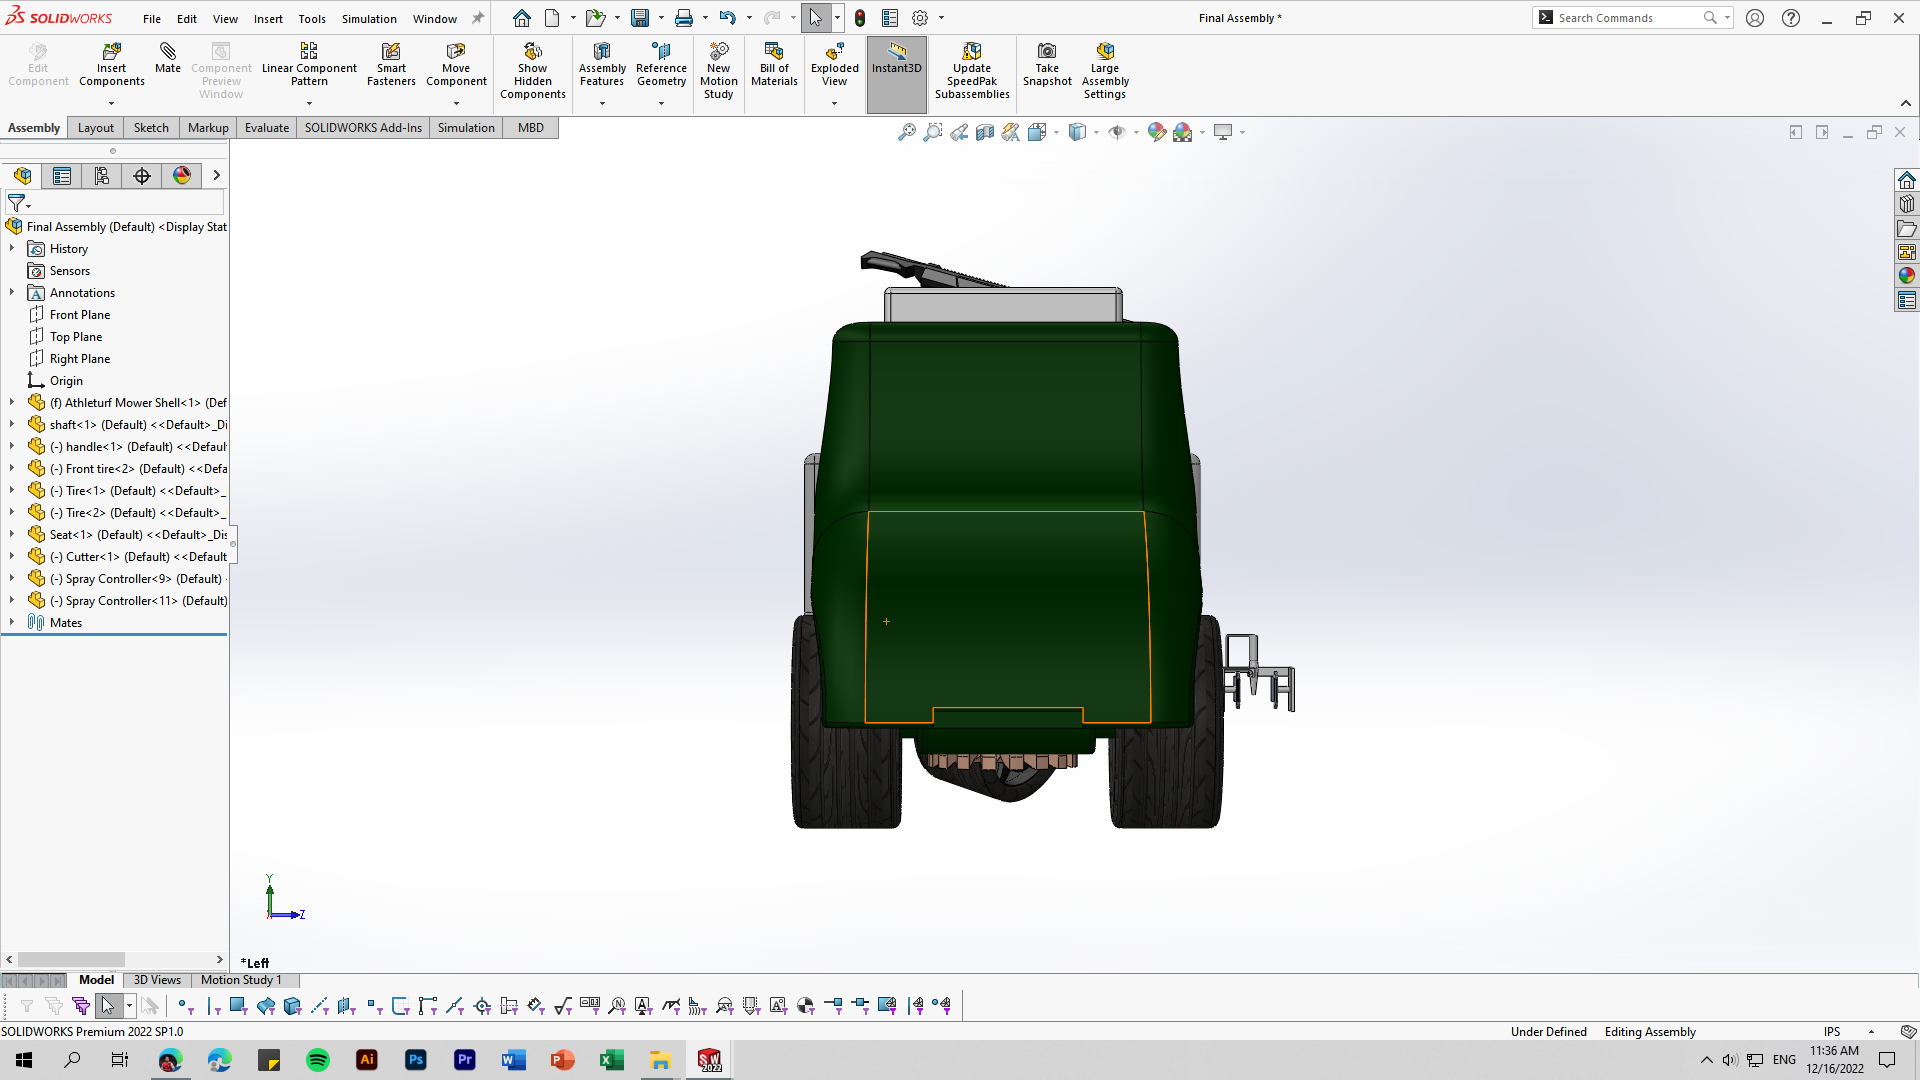This screenshot has width=1920, height=1080.
Task: Click the Mate tool icon
Action: click(168, 51)
